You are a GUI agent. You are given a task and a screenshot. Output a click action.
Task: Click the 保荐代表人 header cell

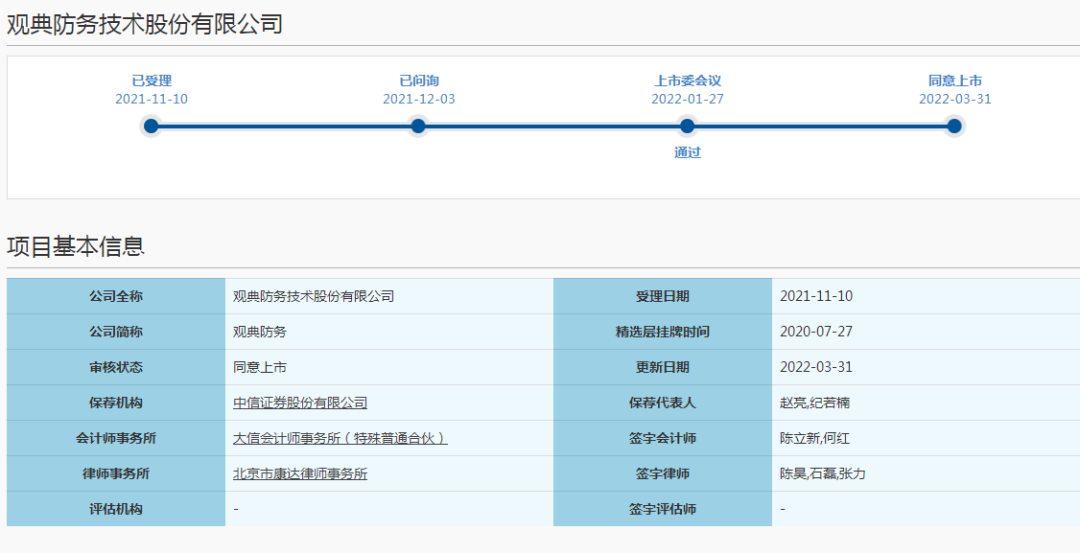pyautogui.click(x=662, y=403)
